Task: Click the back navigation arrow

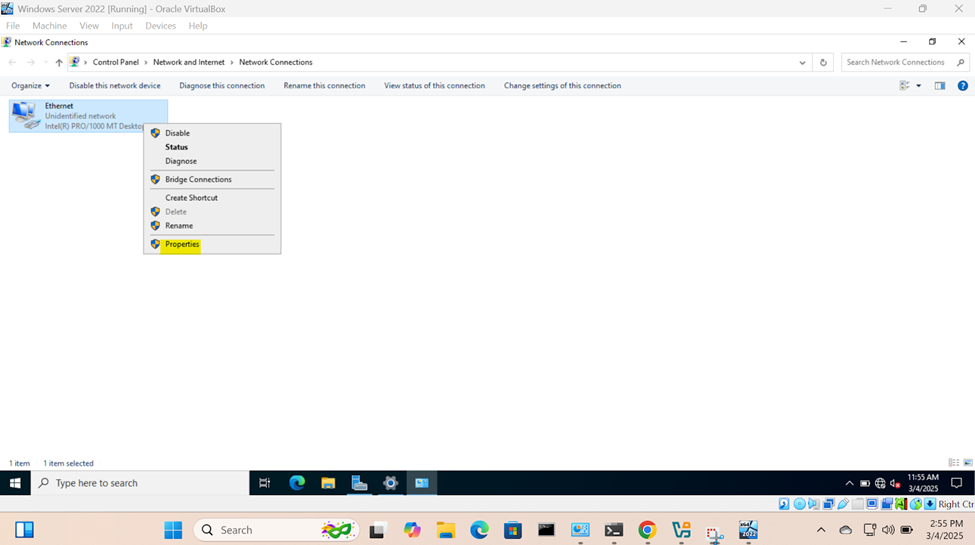Action: click(x=12, y=62)
